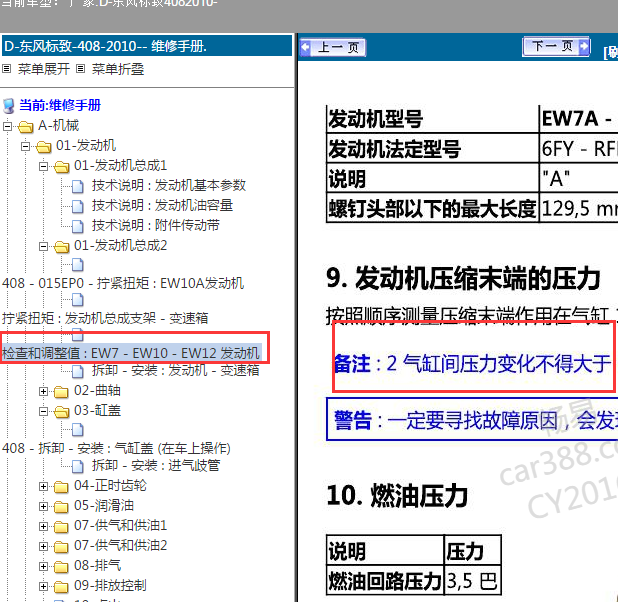Click the 01-发动机 folder icon

click(44, 147)
